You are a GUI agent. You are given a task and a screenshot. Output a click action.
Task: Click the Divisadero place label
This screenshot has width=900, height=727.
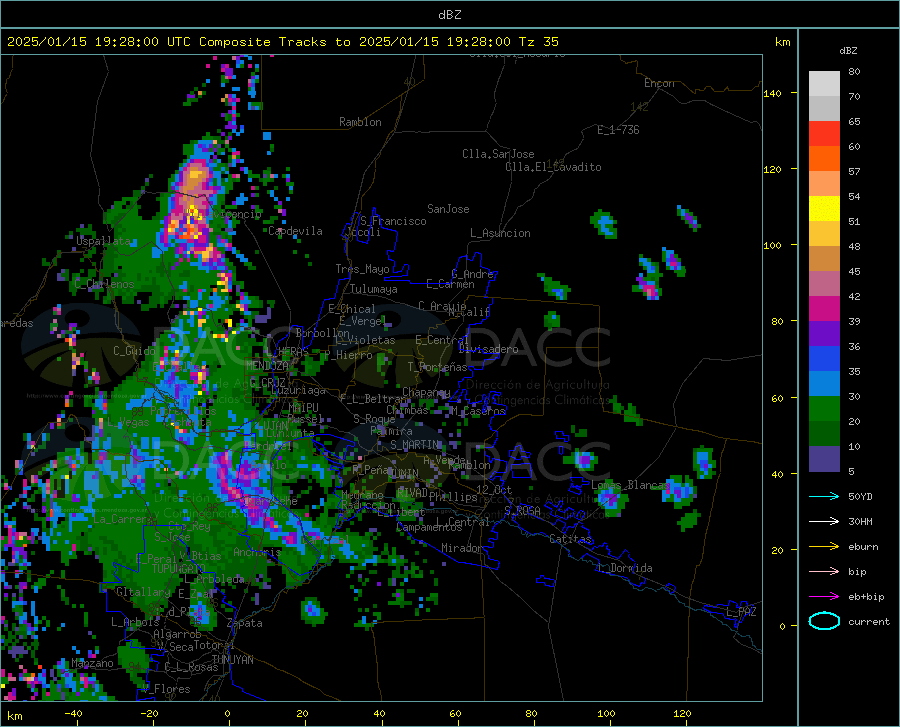pyautogui.click(x=488, y=349)
